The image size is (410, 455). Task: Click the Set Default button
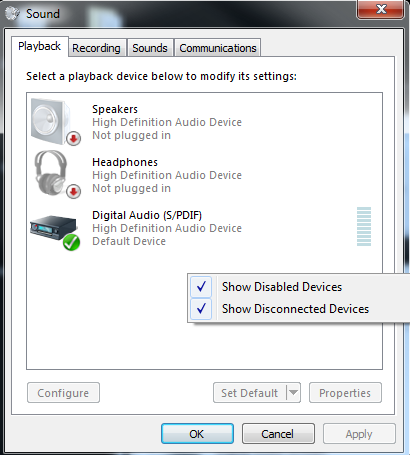[x=250, y=393]
